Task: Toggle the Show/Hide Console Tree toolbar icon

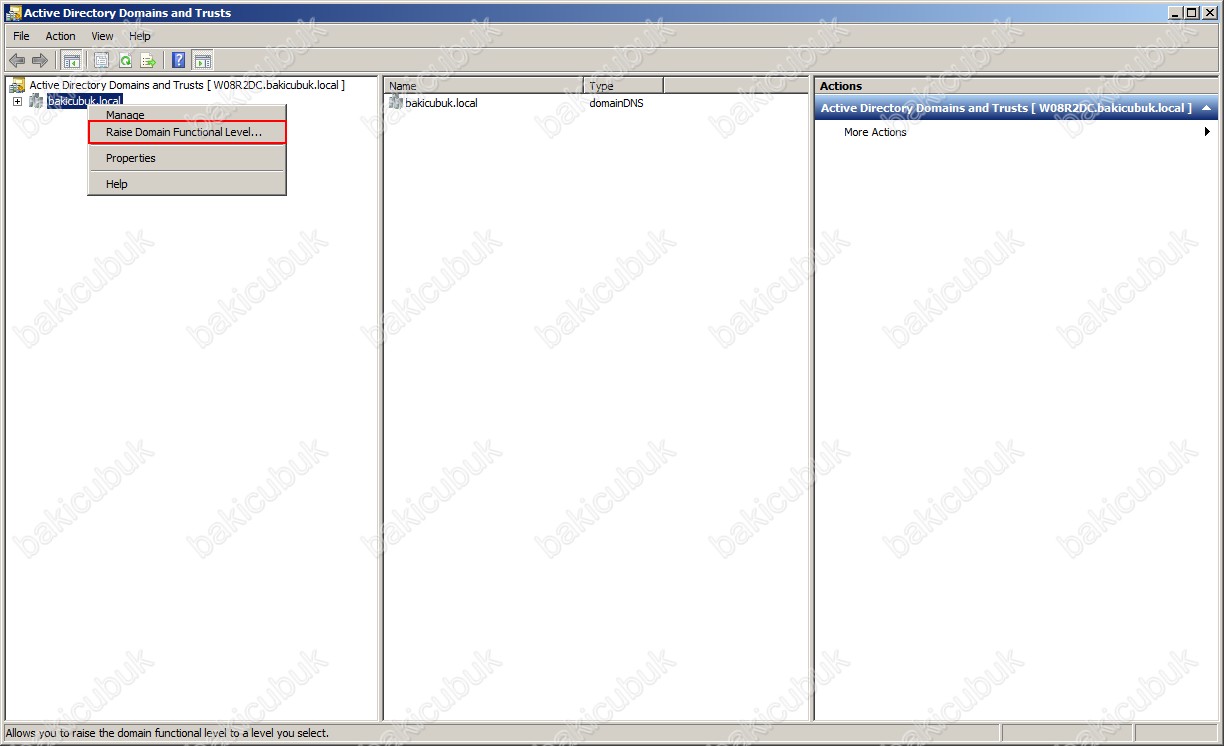Action: pyautogui.click(x=72, y=60)
